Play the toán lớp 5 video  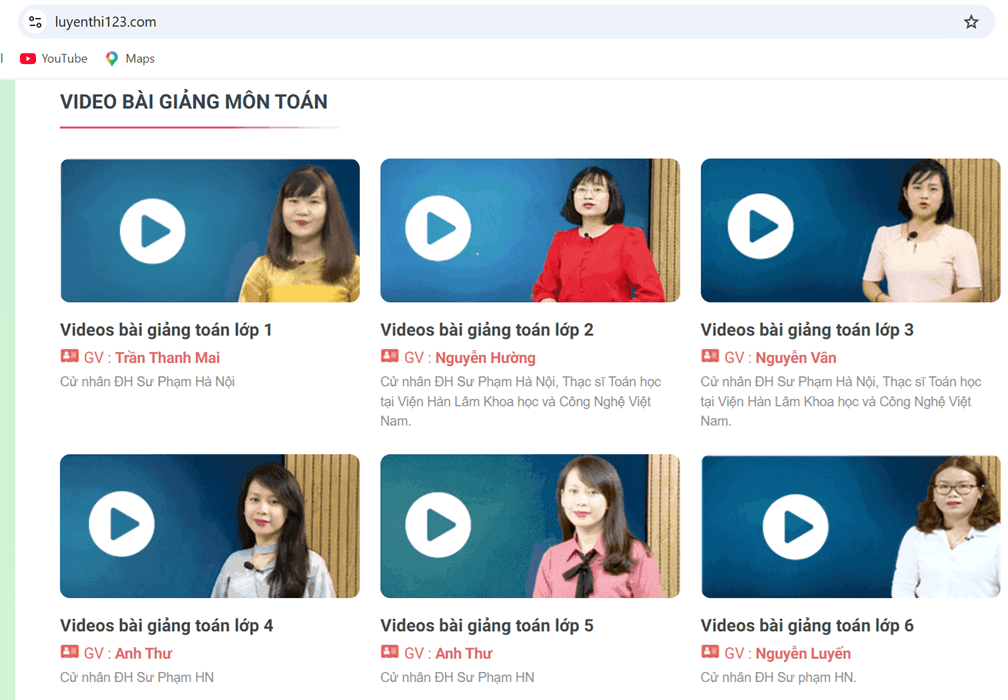click(x=438, y=525)
